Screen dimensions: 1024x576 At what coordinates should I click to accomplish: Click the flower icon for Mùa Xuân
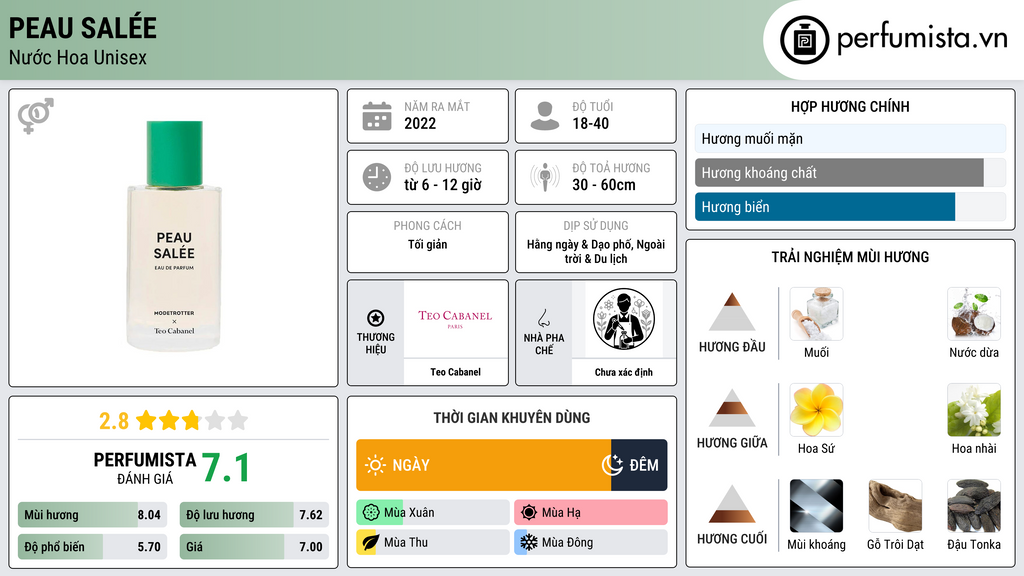click(371, 513)
